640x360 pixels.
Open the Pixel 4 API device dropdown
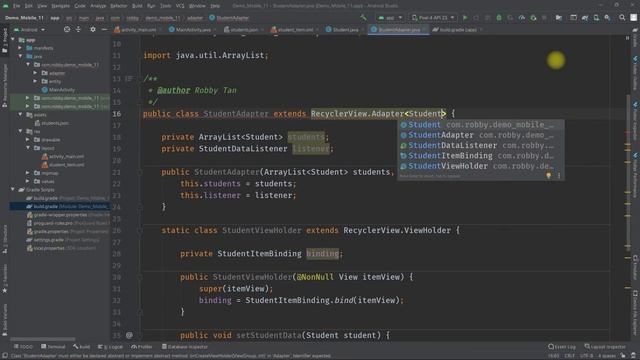[433, 18]
